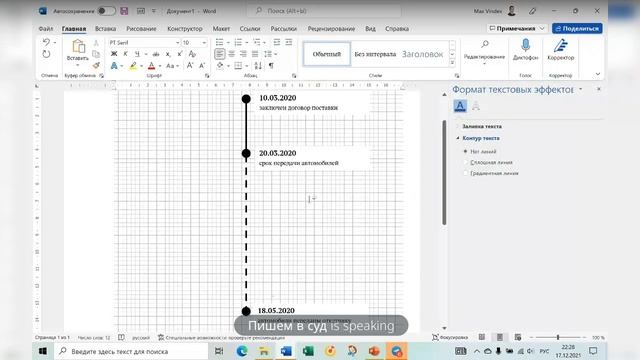Screen dimensions: 640x360
Task: Click the Paste clipboard icon
Action: [x=78, y=47]
